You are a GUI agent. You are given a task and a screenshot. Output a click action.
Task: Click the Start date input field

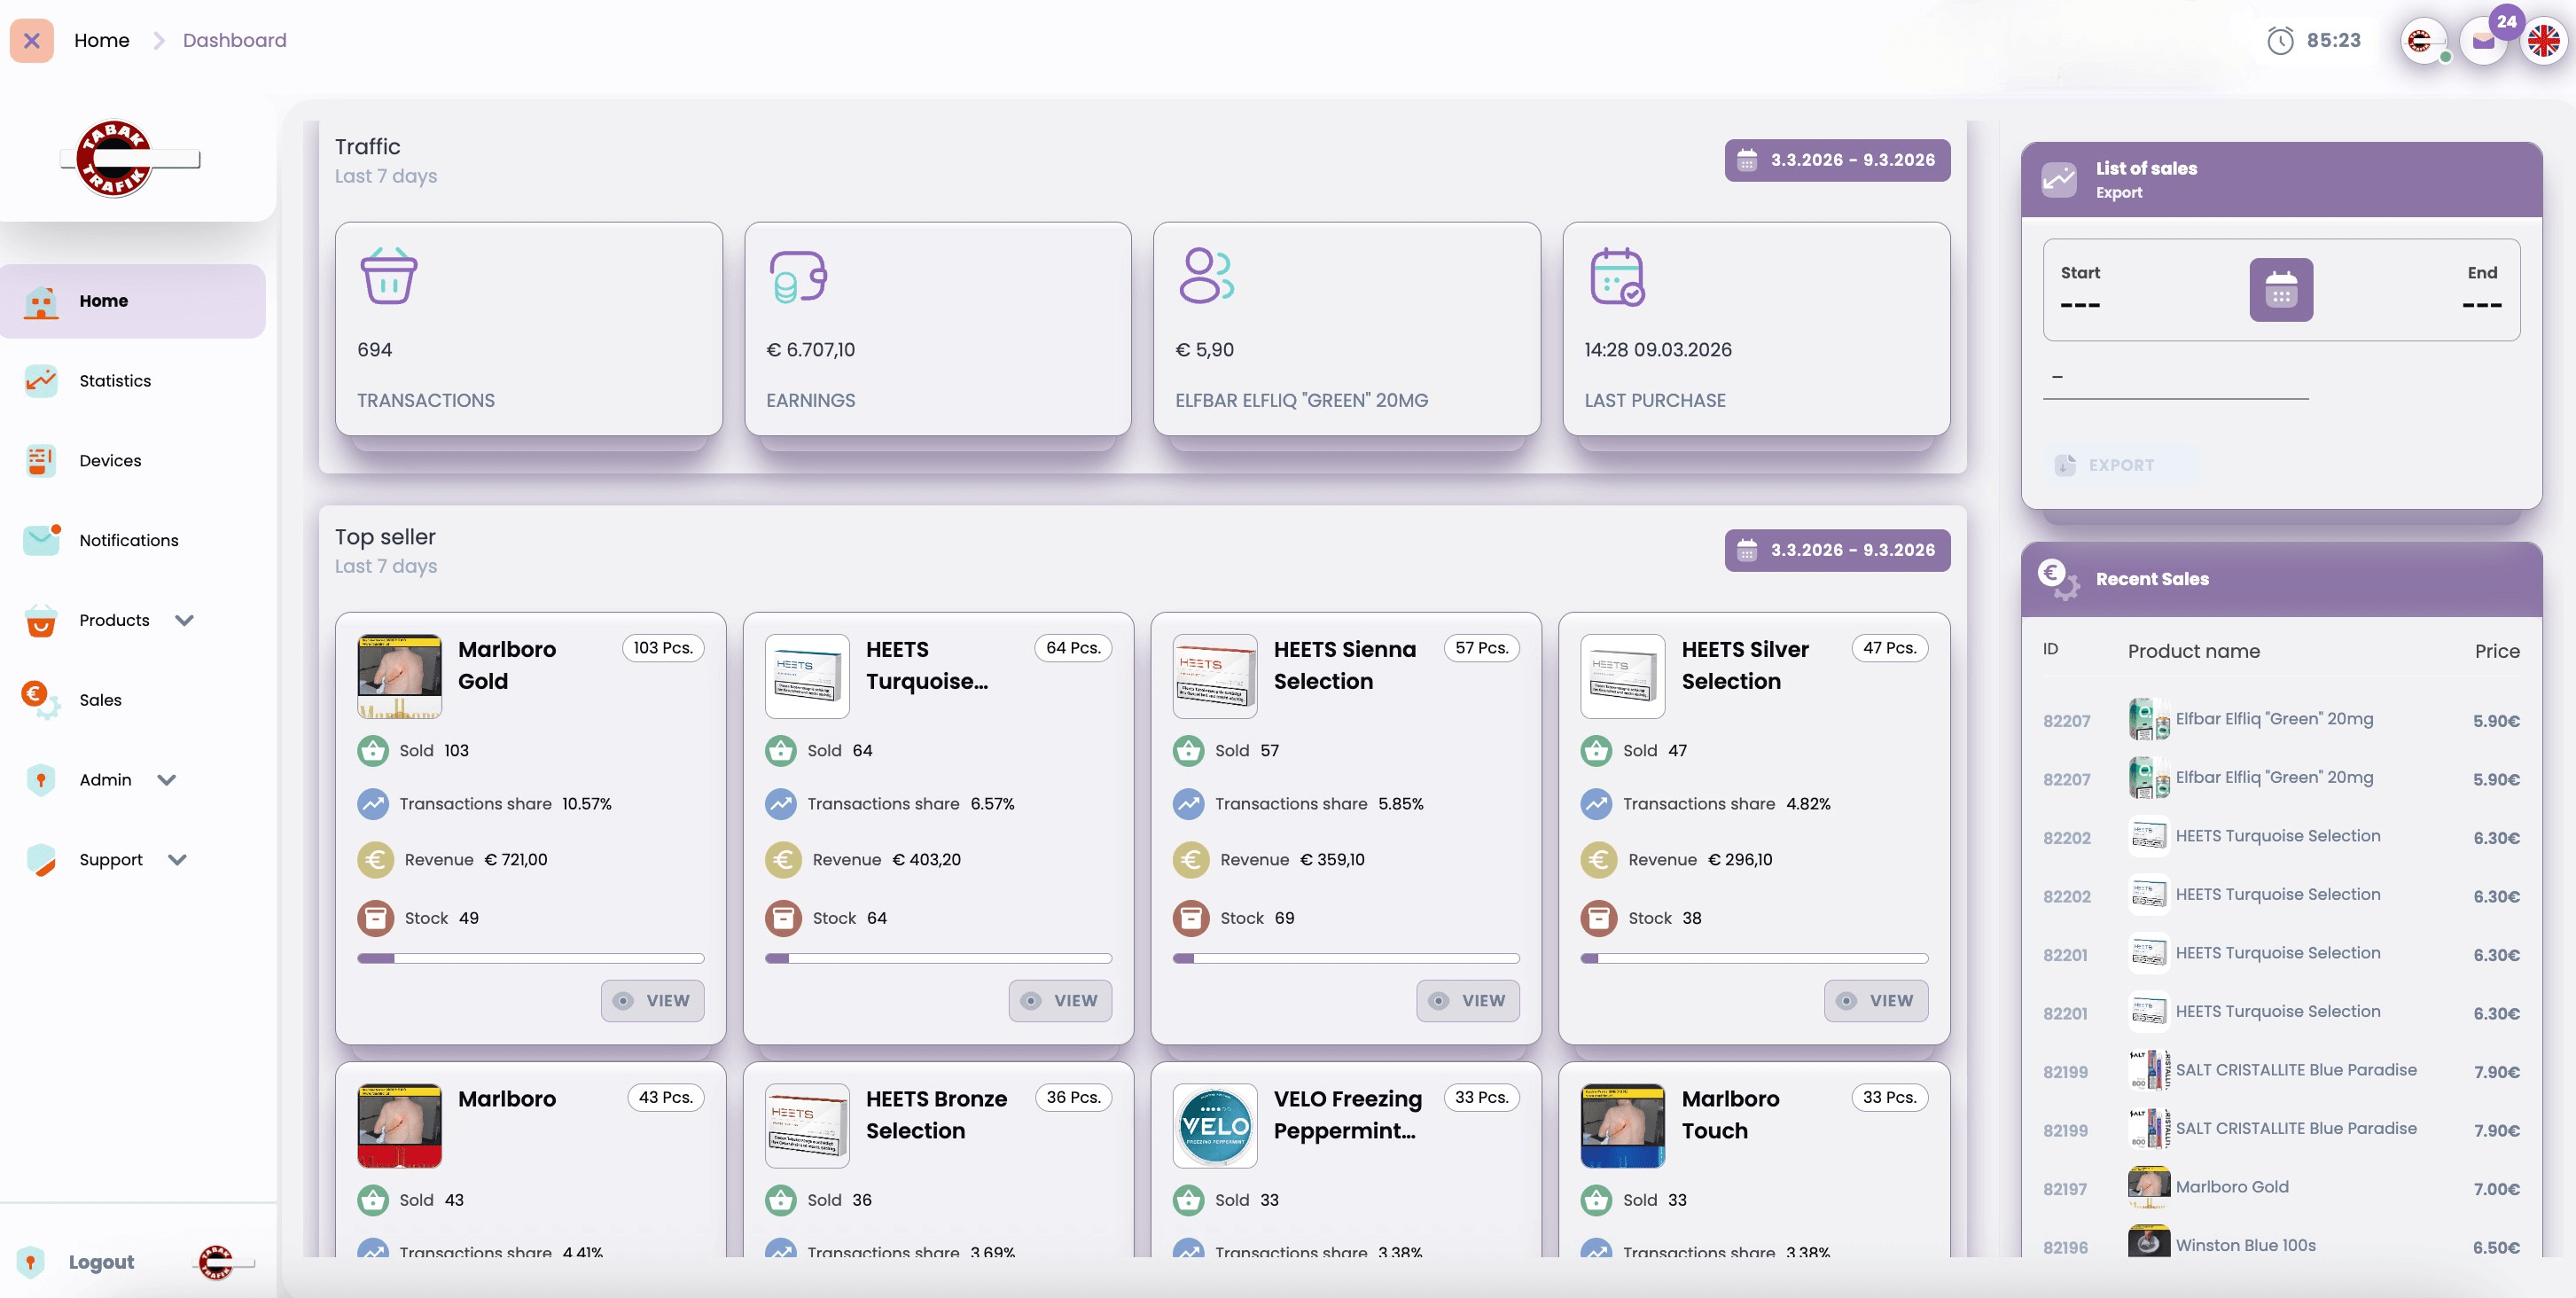(2080, 305)
